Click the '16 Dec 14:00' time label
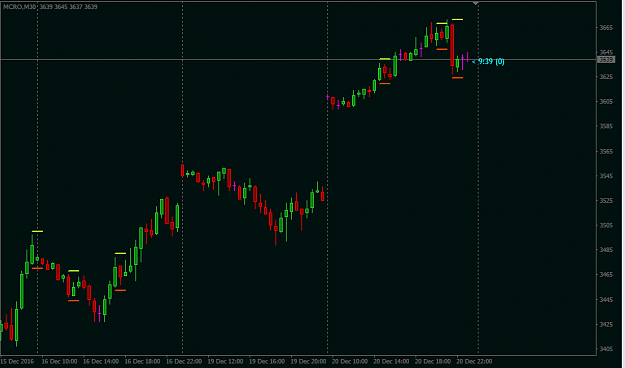625x368 pixels. pyautogui.click(x=101, y=362)
